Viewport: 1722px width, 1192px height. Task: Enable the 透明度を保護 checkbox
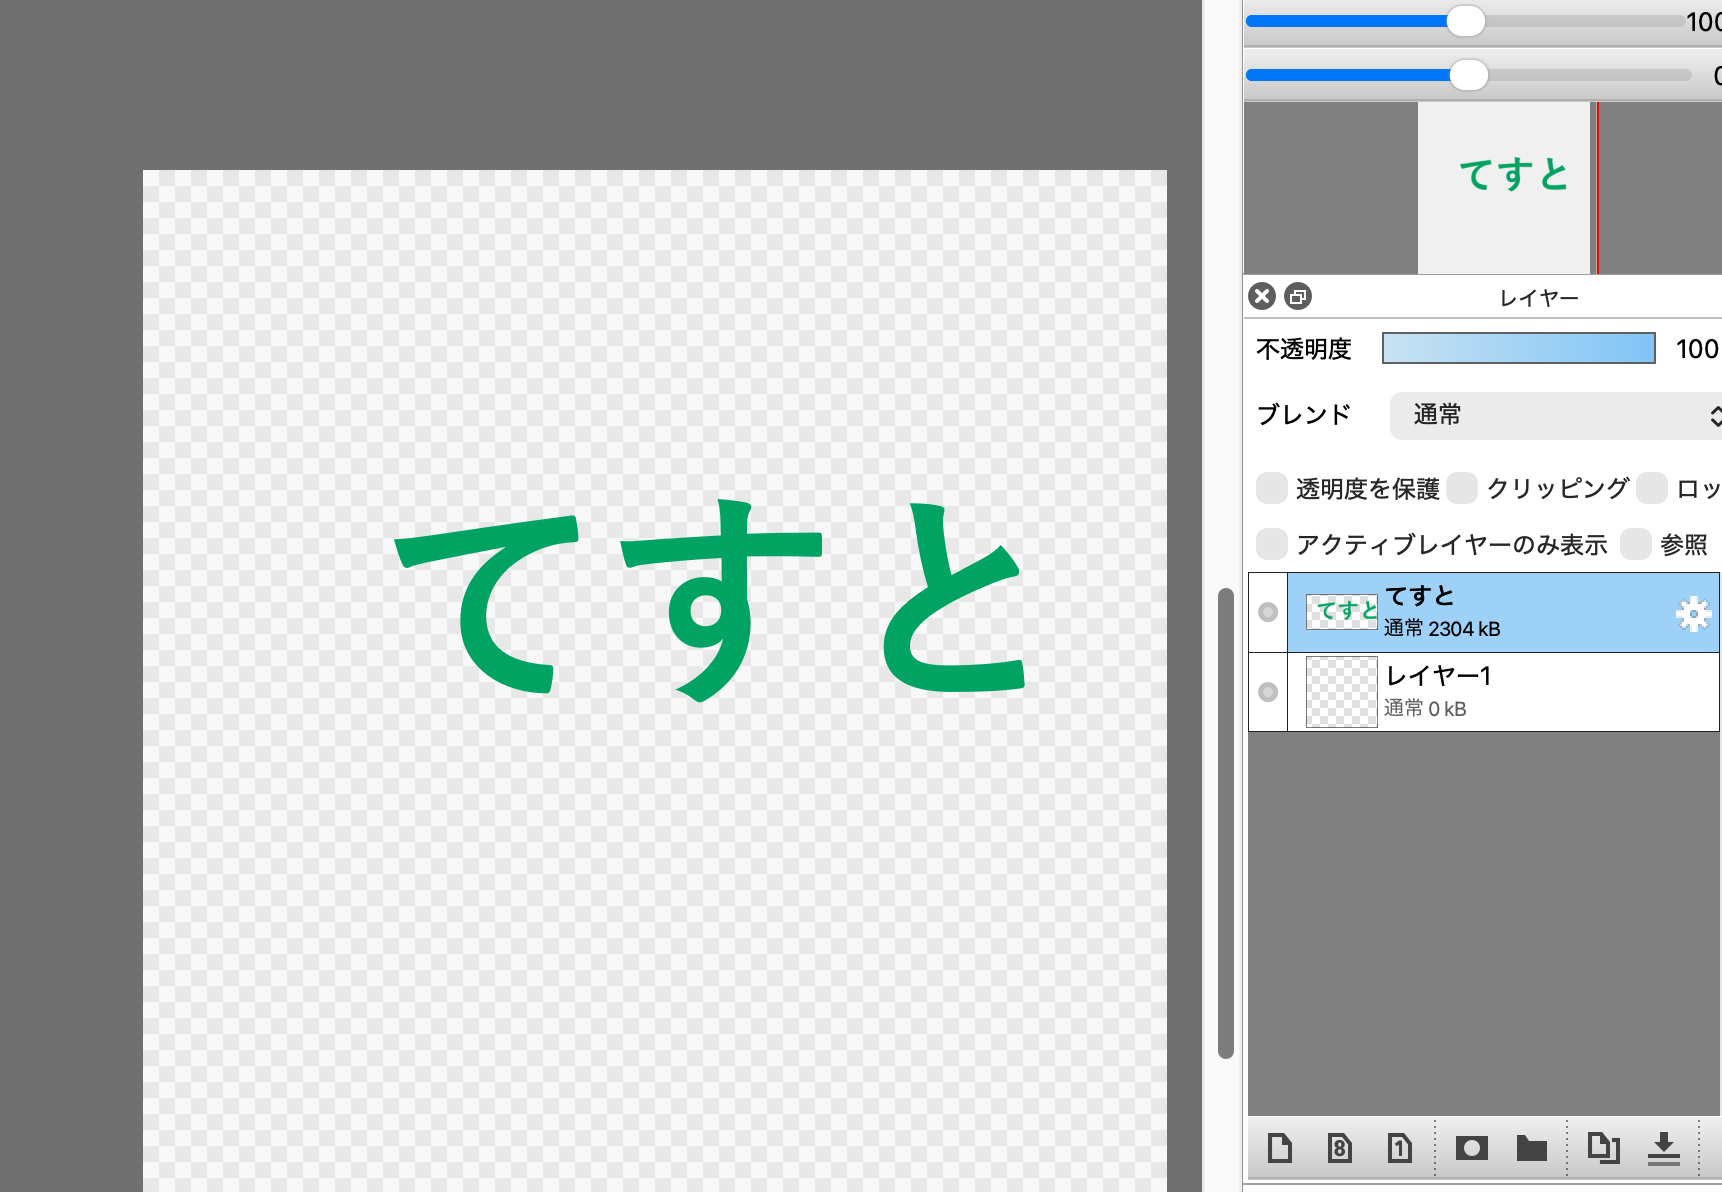1270,488
